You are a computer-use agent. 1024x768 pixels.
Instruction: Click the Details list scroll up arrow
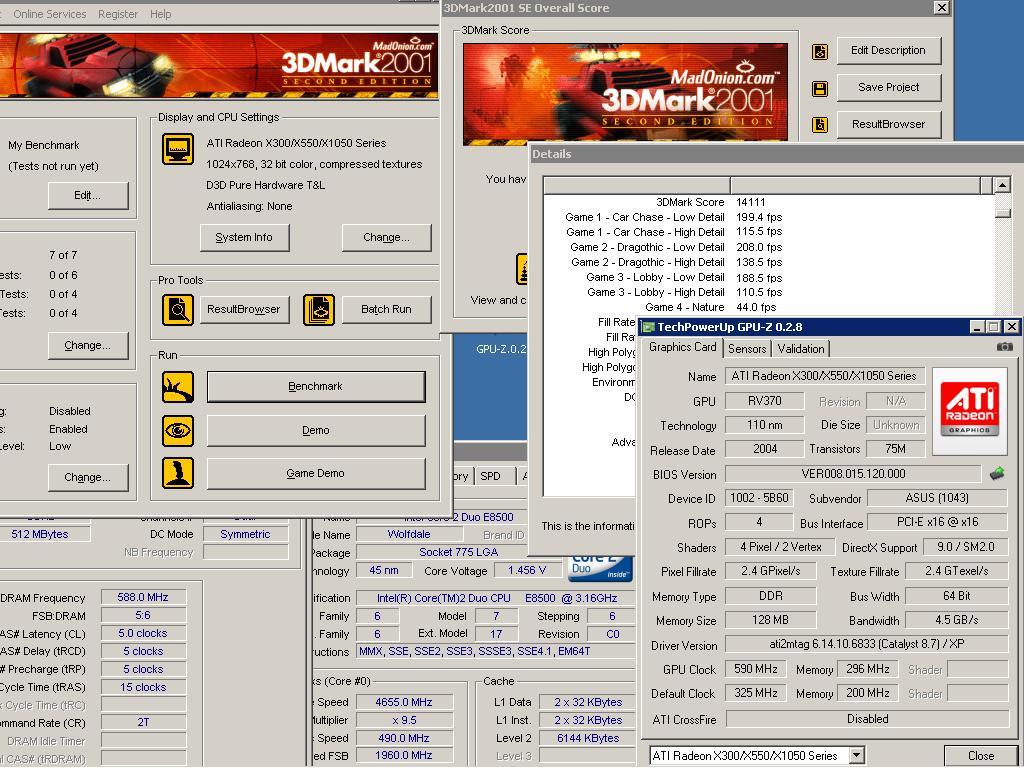click(1002, 185)
